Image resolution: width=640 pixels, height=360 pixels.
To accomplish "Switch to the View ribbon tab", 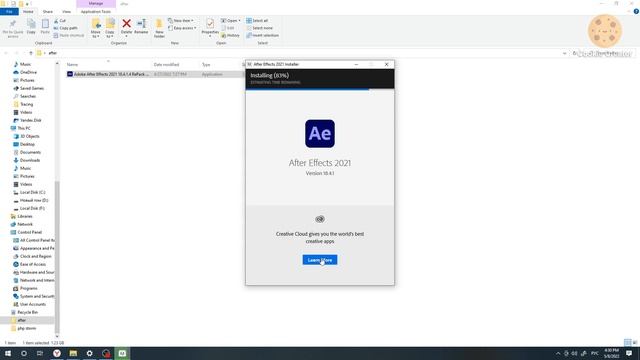I will [x=66, y=12].
